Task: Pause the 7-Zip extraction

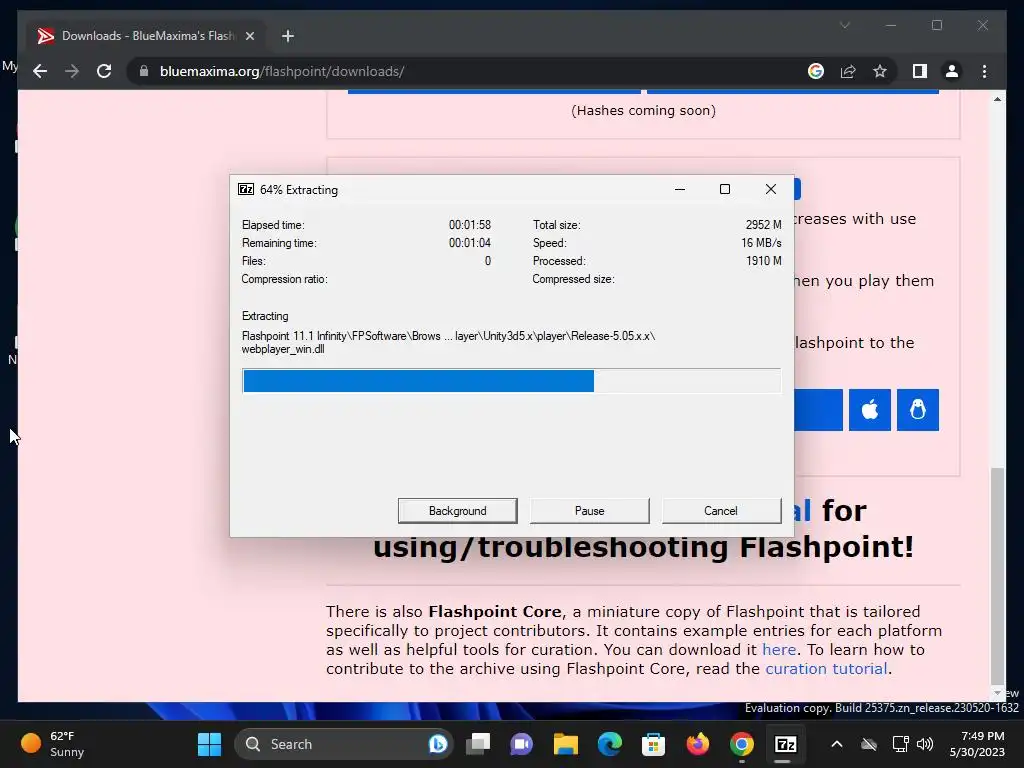Action: coord(589,511)
